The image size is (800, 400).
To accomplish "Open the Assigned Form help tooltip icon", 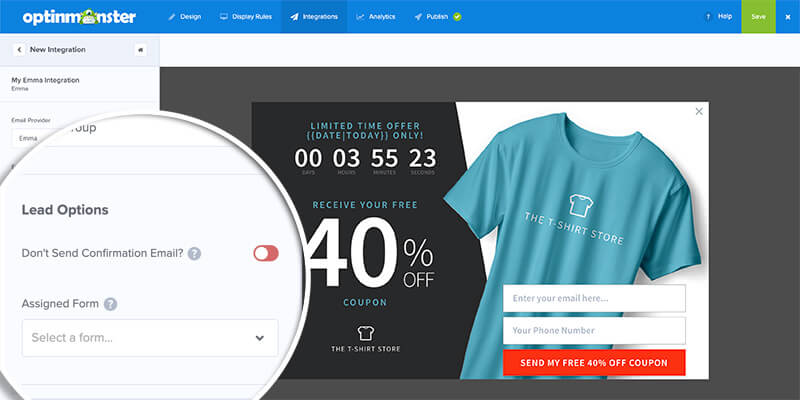I will pyautogui.click(x=110, y=304).
